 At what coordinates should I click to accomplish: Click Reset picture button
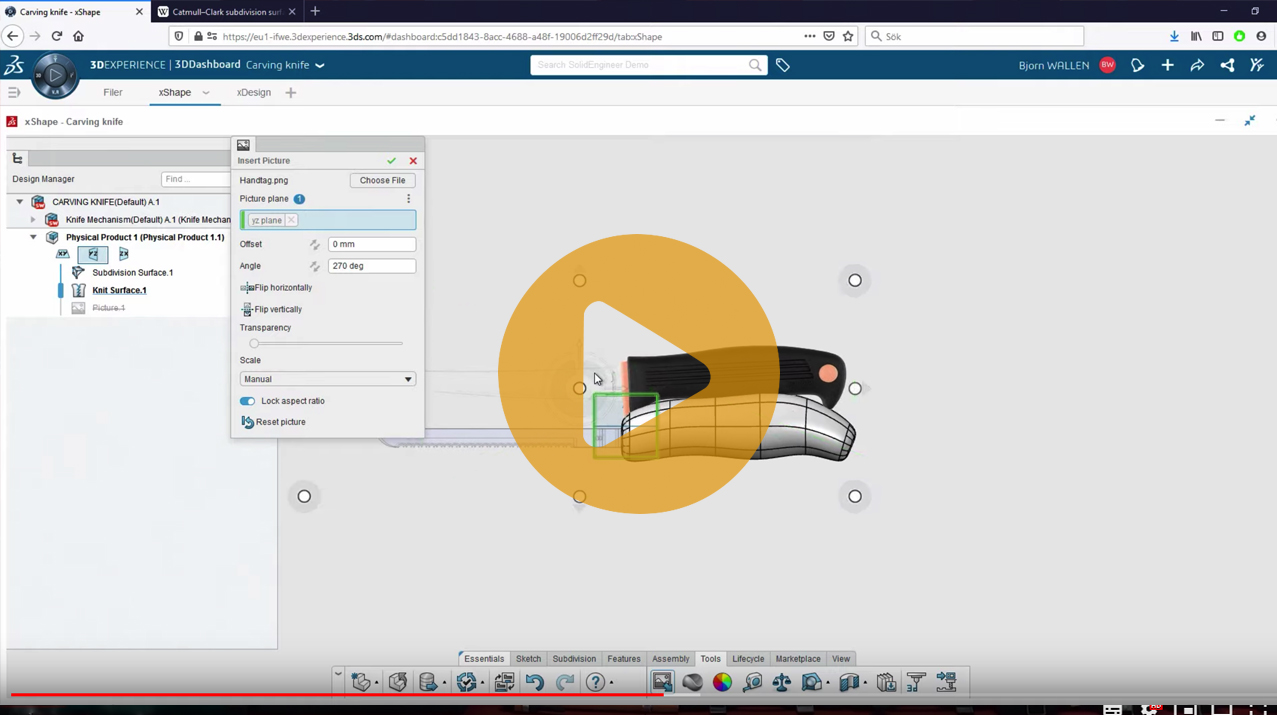274,422
